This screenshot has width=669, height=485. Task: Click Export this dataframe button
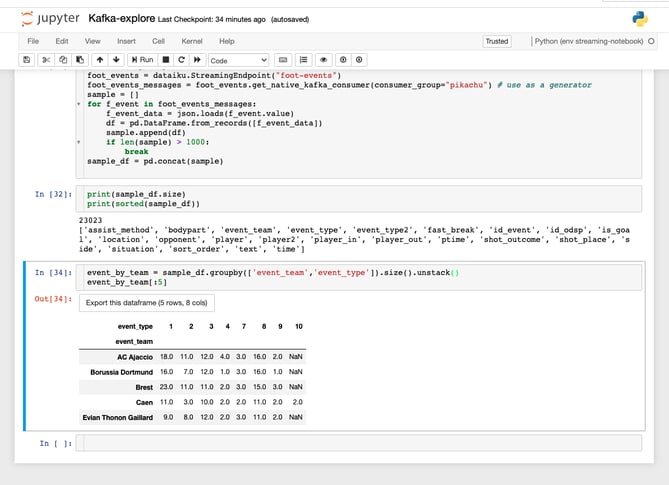147,303
